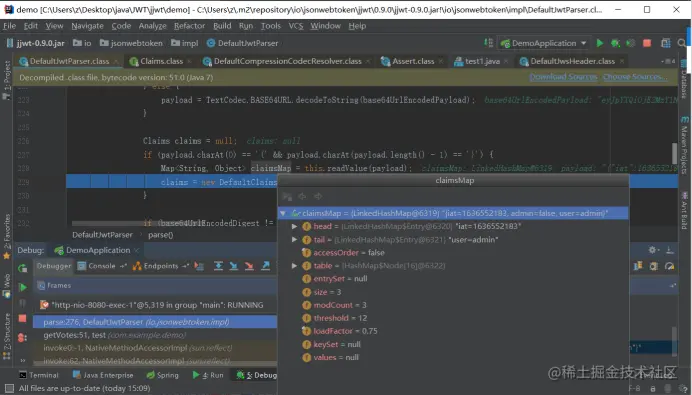The height and width of the screenshot is (395, 692).
Task: Open Debug panel gear settings
Action: tap(653, 250)
